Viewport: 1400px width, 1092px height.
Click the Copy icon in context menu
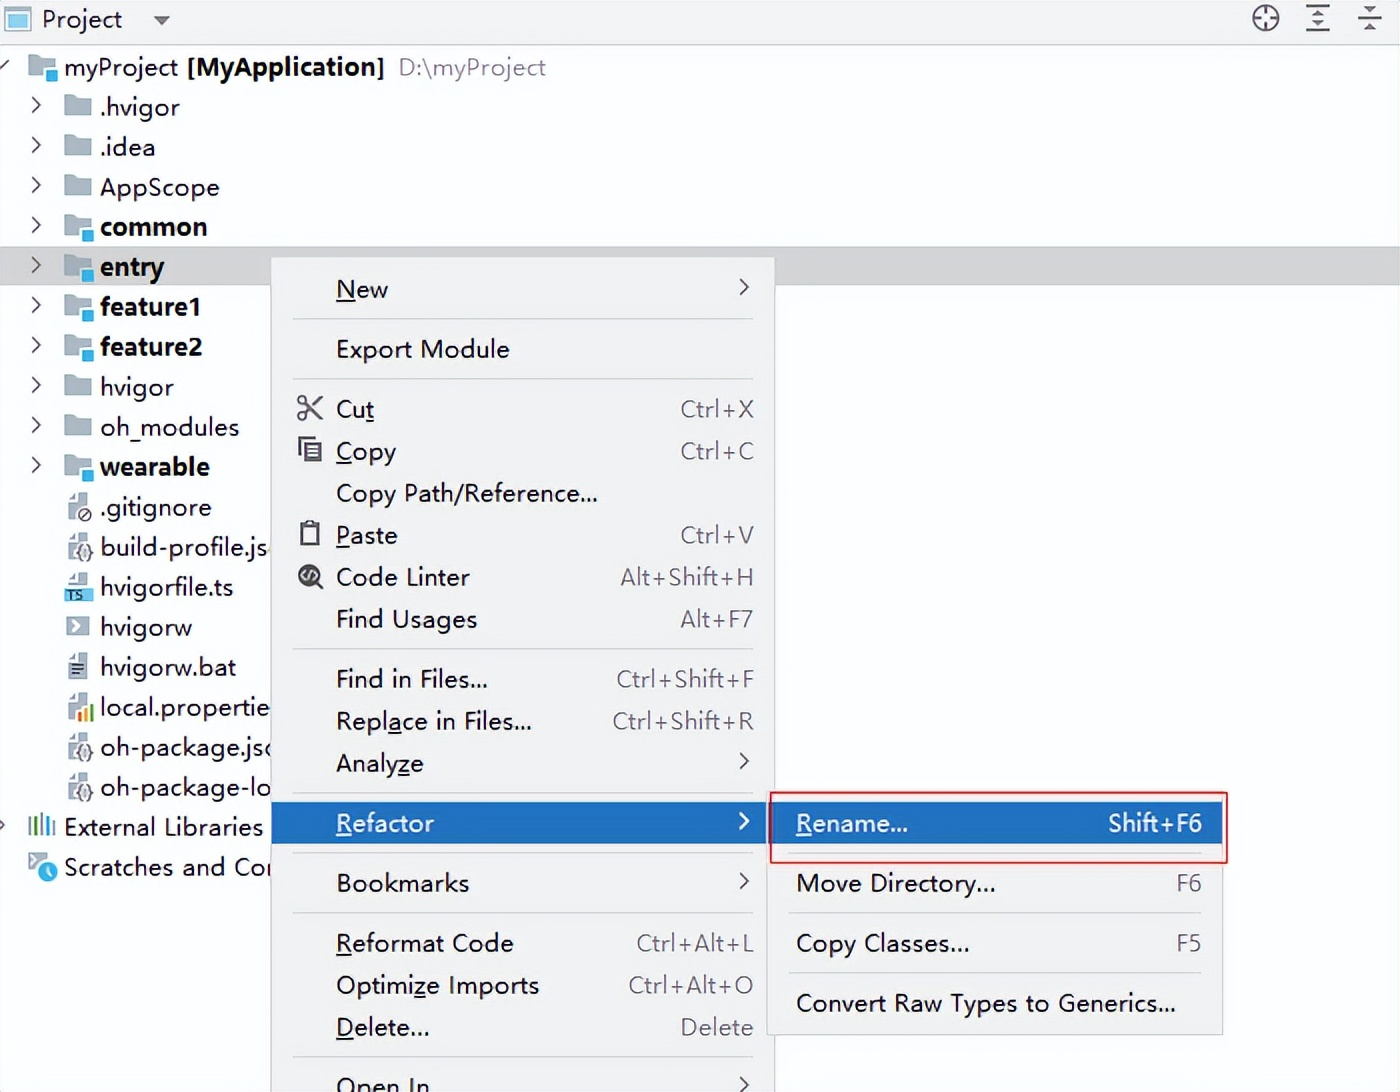[310, 450]
